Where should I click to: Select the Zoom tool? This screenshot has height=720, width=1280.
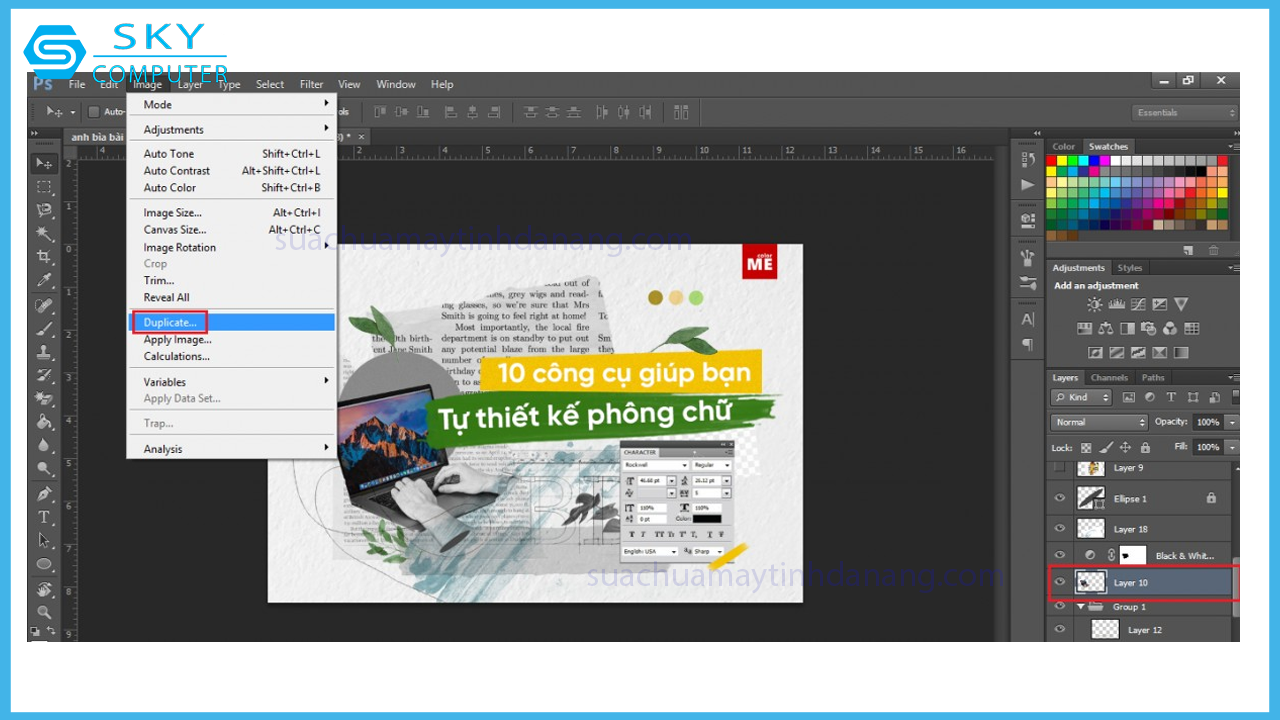[44, 611]
